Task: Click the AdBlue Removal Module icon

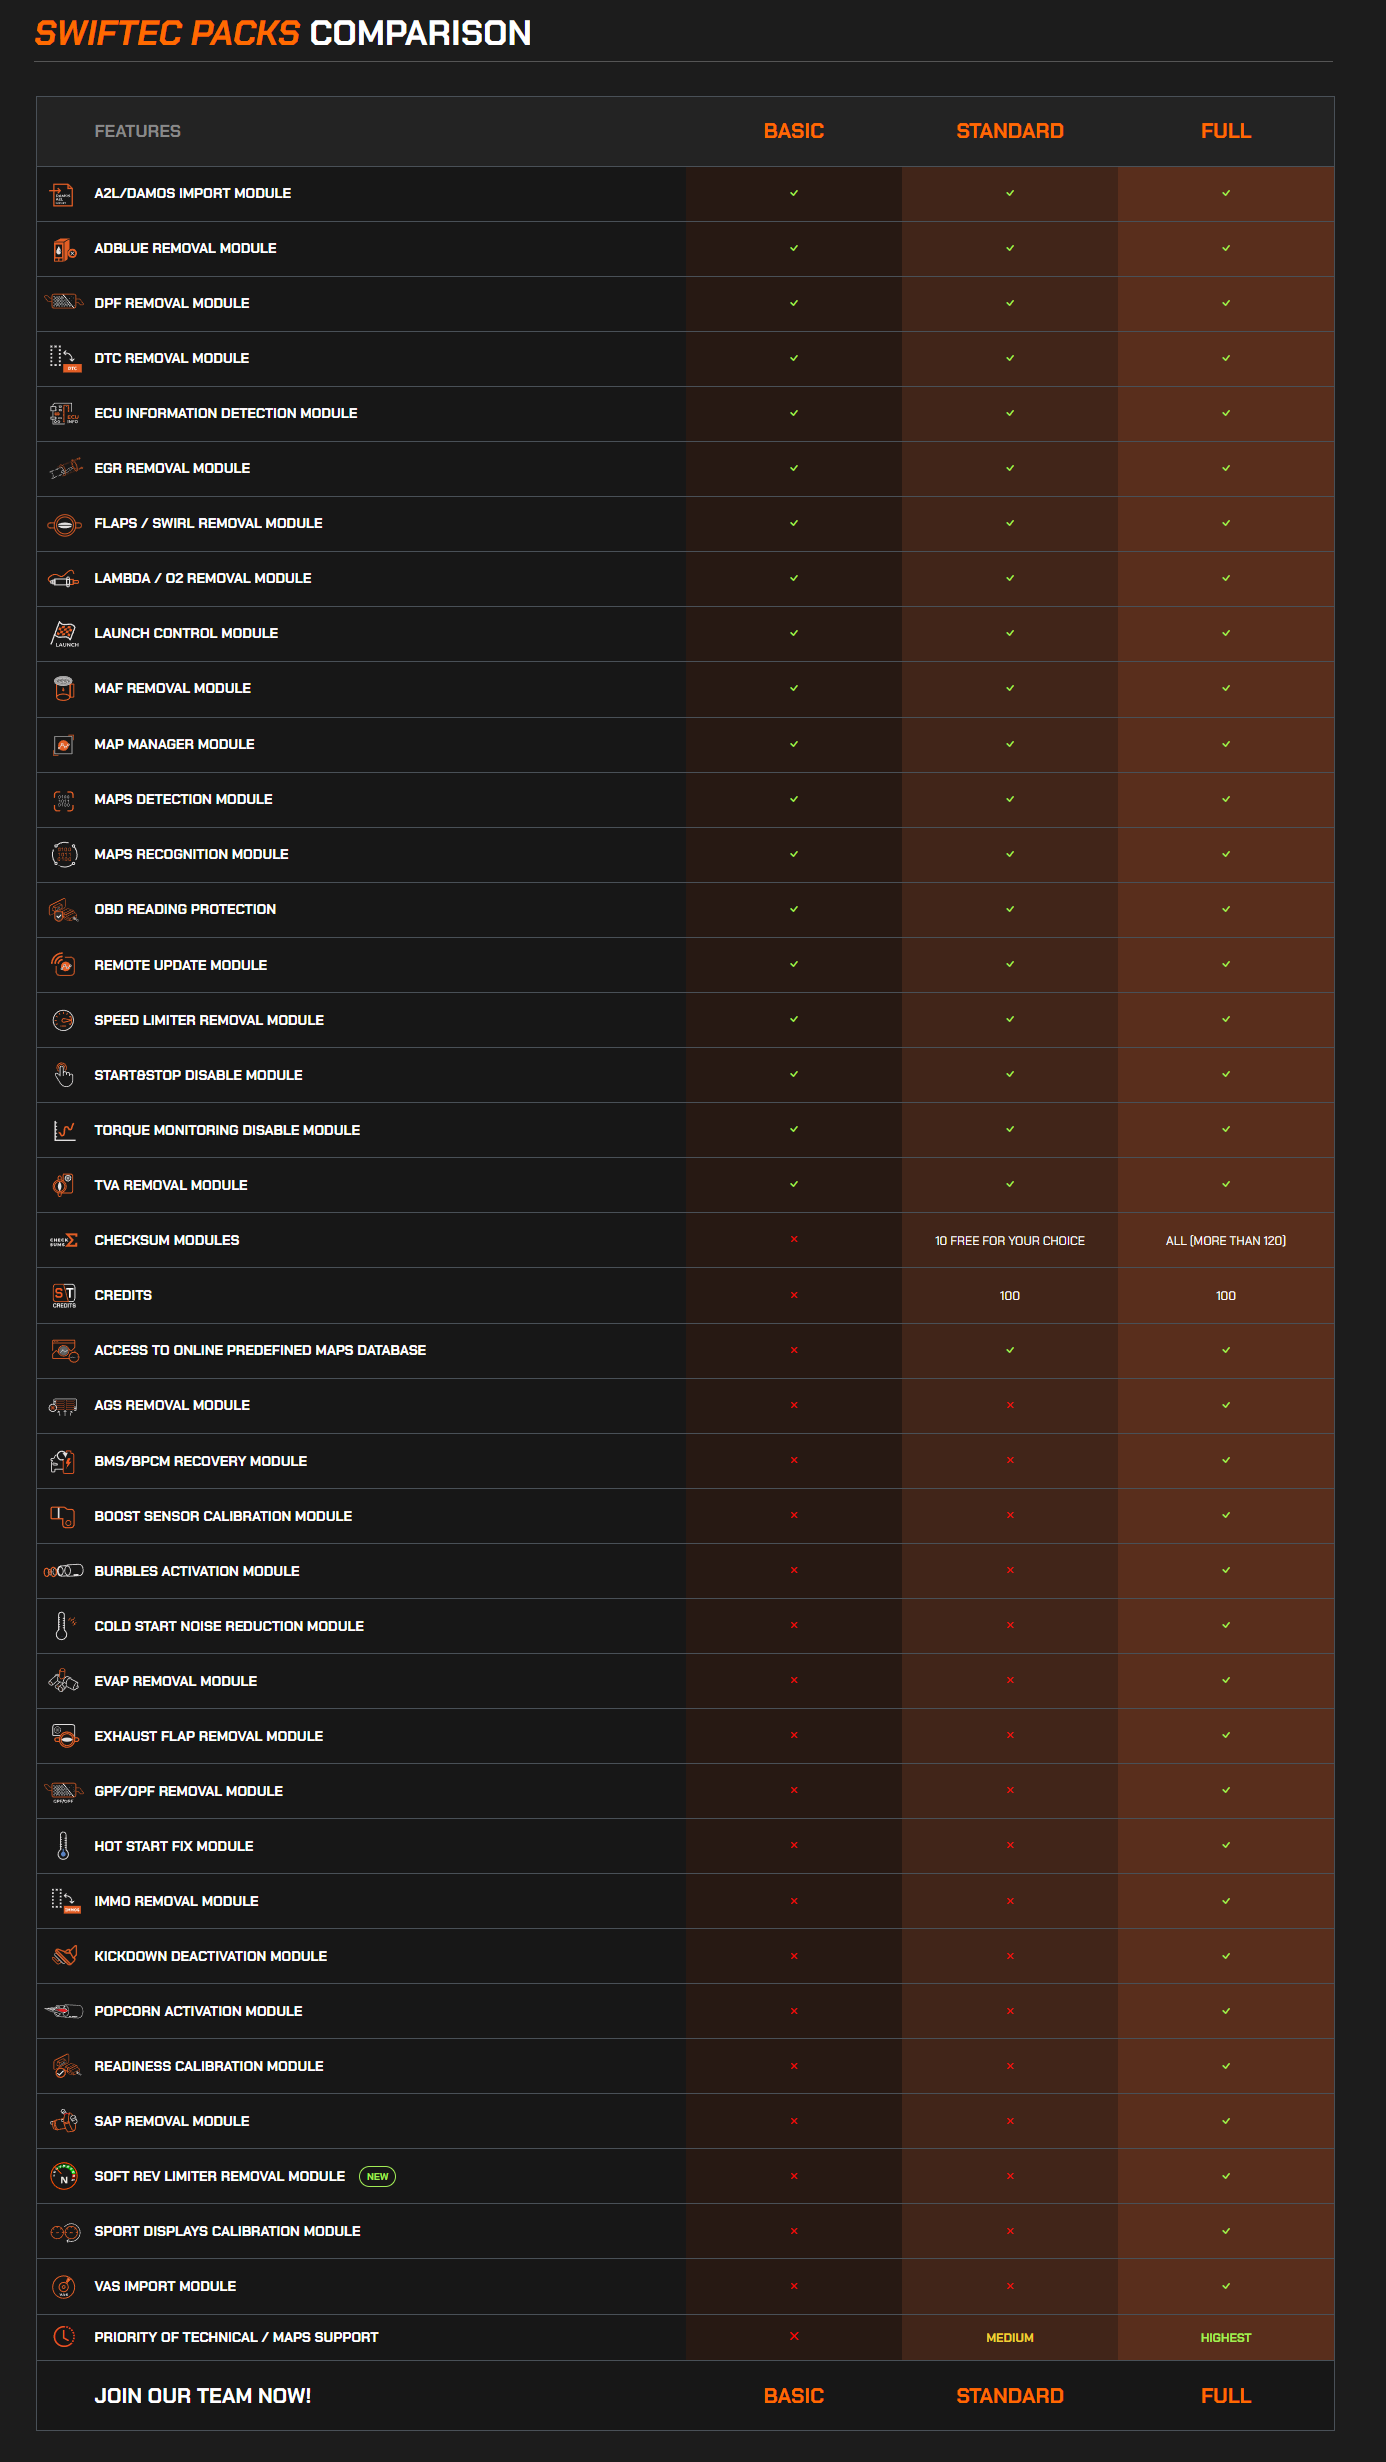Action: point(64,249)
